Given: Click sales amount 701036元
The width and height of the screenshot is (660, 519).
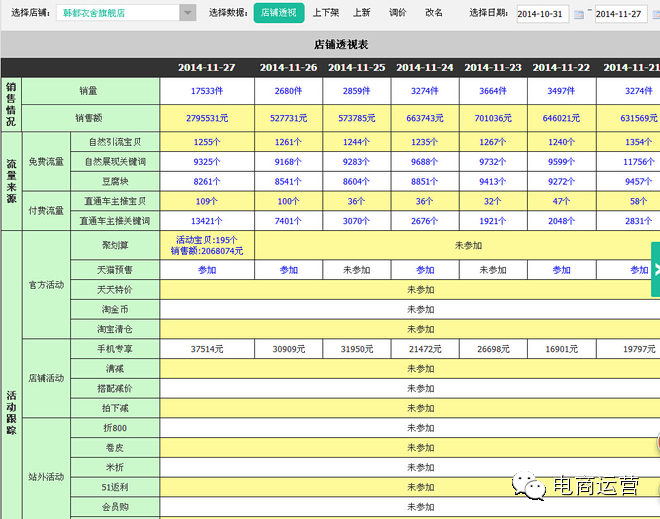Looking at the screenshot, I should tap(493, 118).
